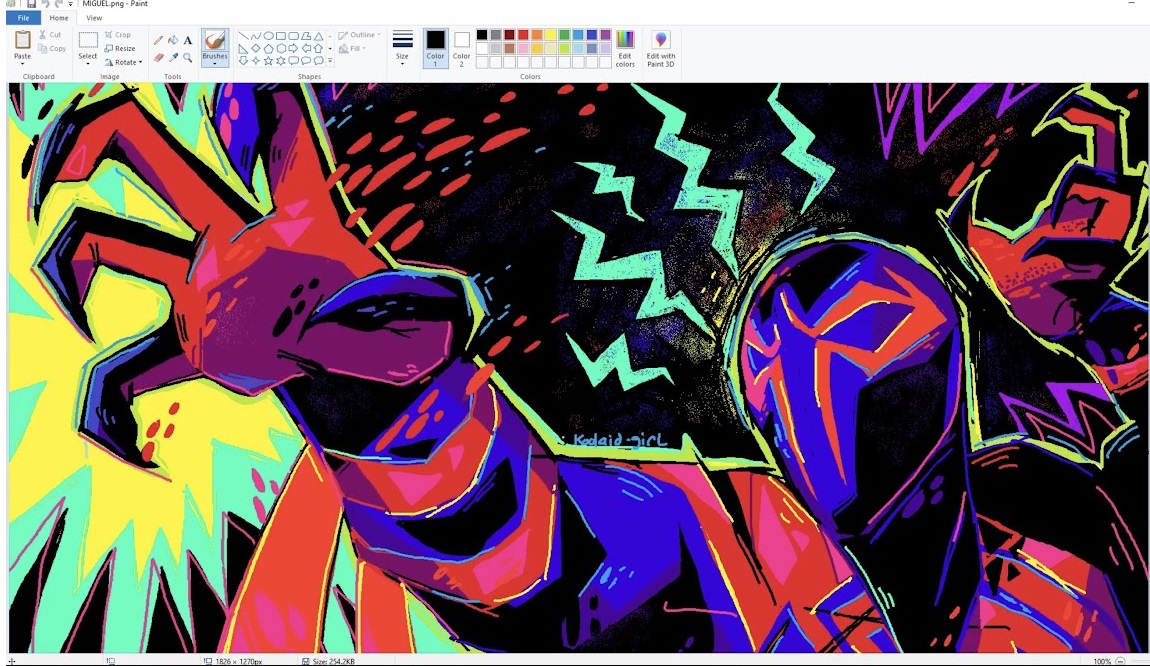The image size is (1150, 666).
Task: Choose the Six-point star shape
Action: [x=281, y=61]
